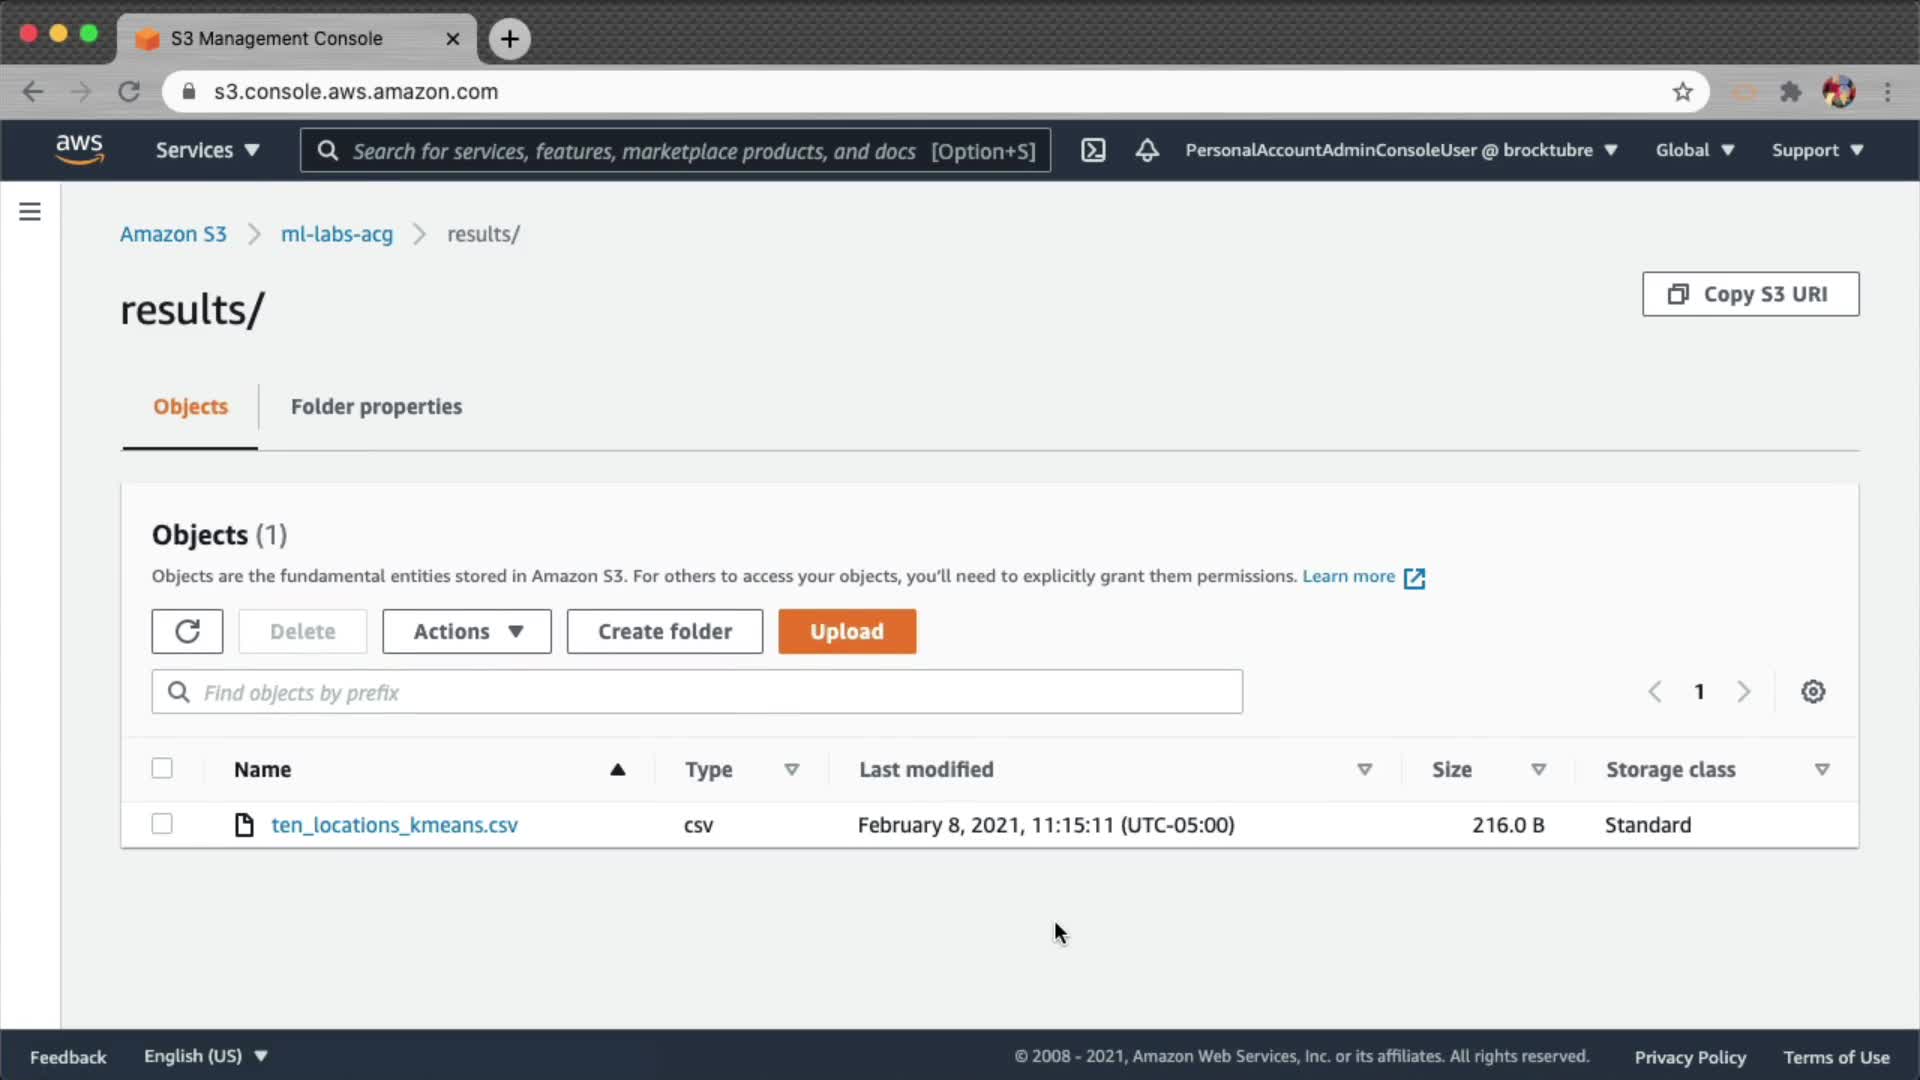Open browser extensions puzzle icon
Screen dimensions: 1920x1080
tap(1790, 92)
